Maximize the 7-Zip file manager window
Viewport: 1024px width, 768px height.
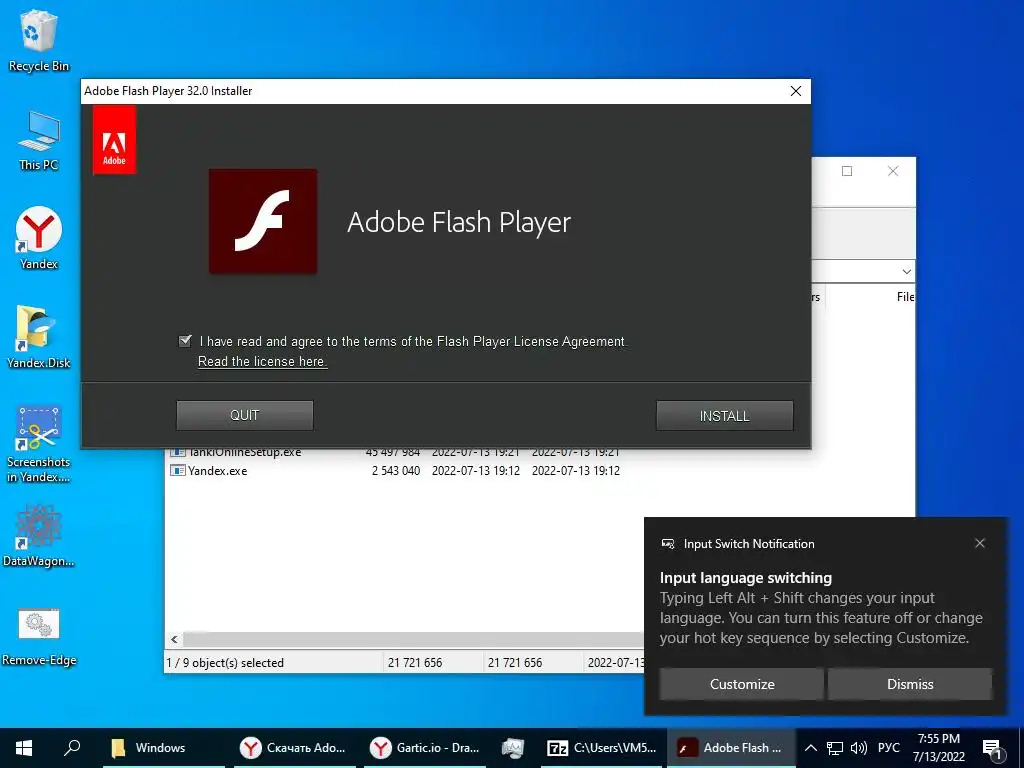click(847, 171)
